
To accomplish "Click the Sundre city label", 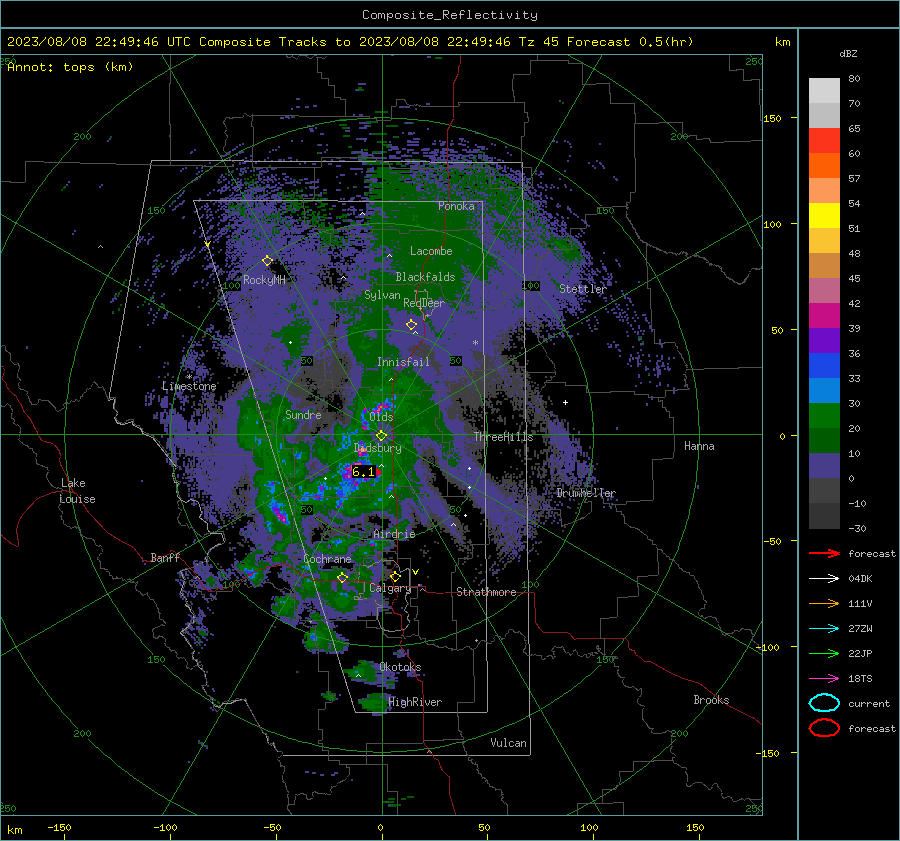I will tap(303, 414).
